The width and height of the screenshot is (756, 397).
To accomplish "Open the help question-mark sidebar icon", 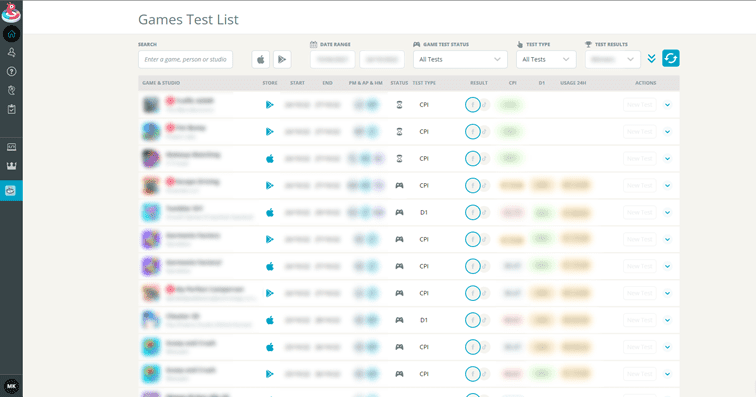I will pyautogui.click(x=11, y=71).
